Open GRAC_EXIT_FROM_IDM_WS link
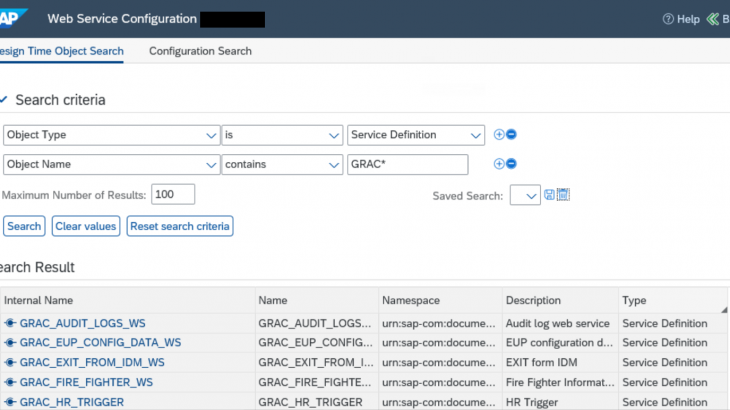The width and height of the screenshot is (730, 410). pyautogui.click(x=92, y=362)
